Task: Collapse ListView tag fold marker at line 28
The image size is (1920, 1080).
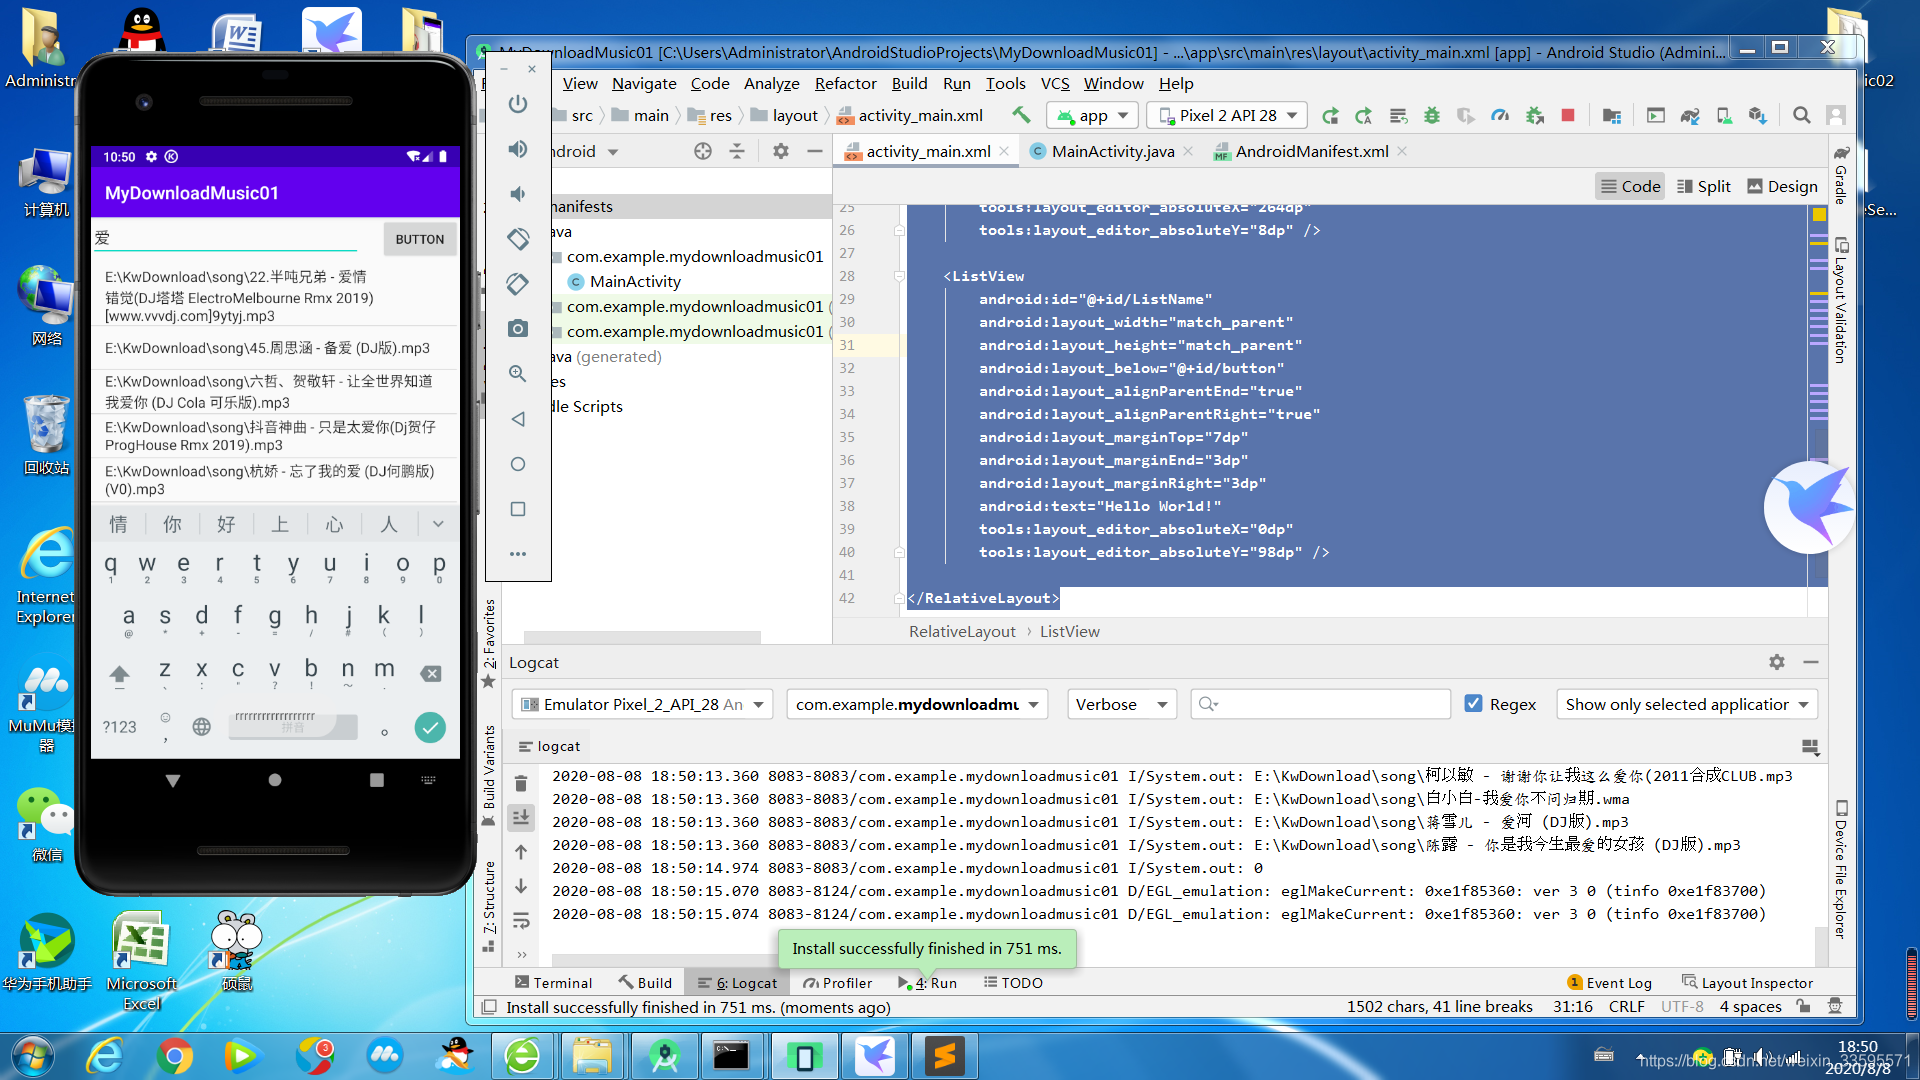Action: click(899, 276)
